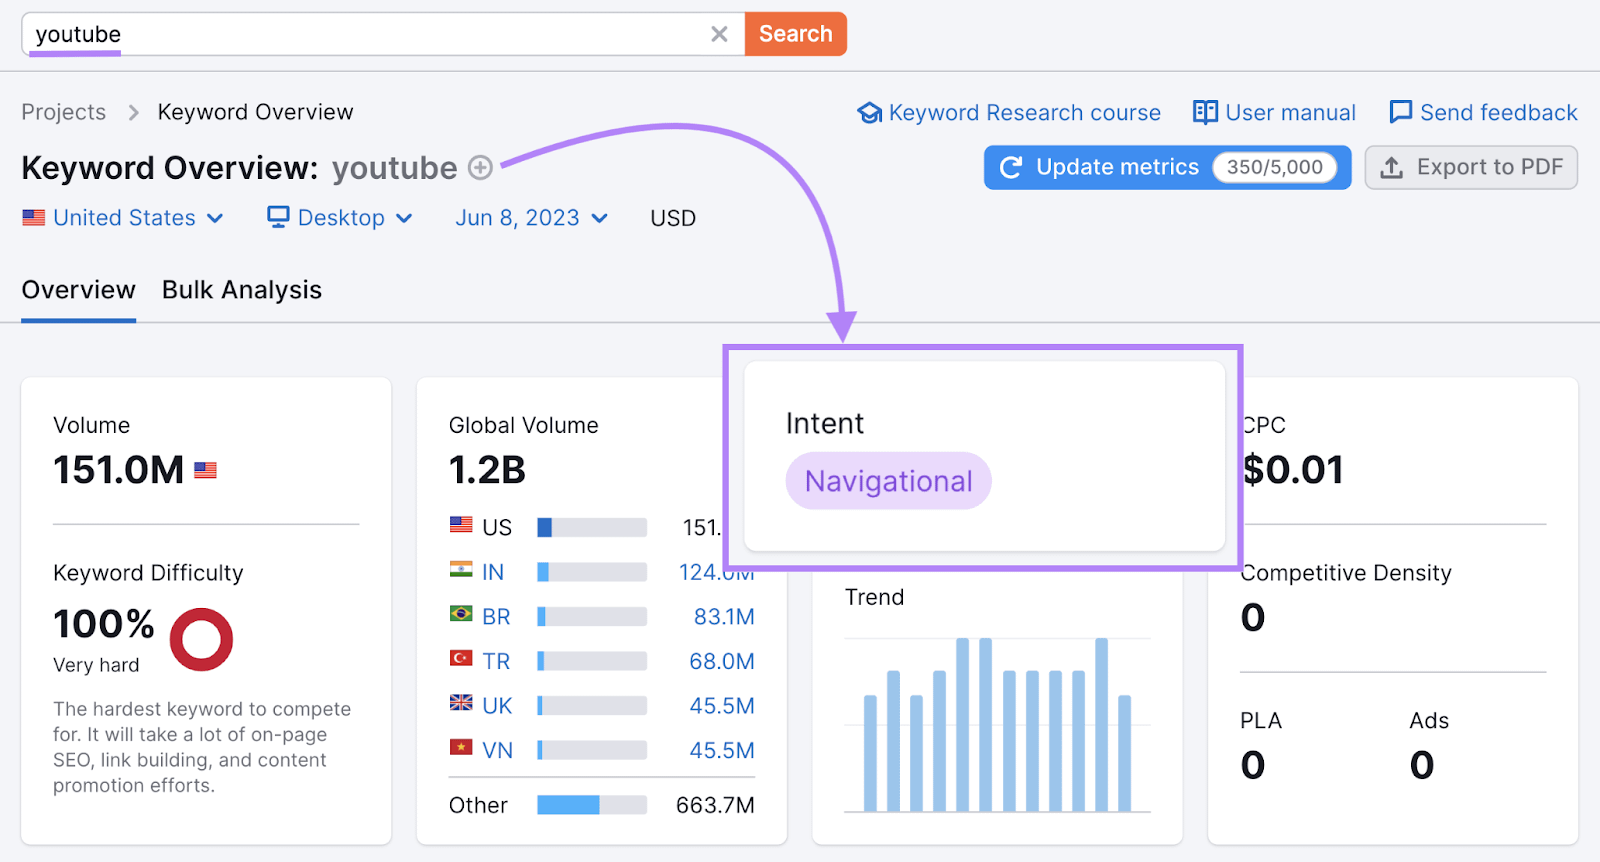Image resolution: width=1600 pixels, height=862 pixels.
Task: Open the Jun 8, 2023 date dropdown
Action: 531,218
